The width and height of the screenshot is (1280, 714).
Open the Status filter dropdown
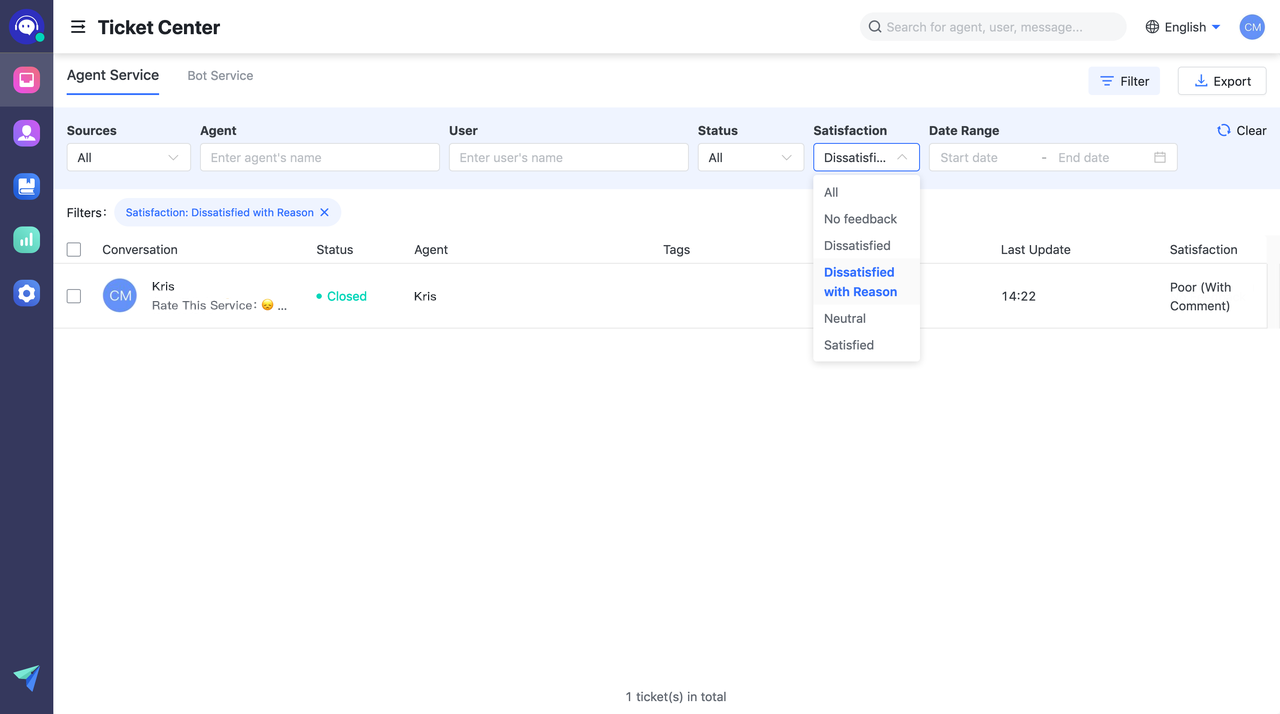pyautogui.click(x=750, y=158)
